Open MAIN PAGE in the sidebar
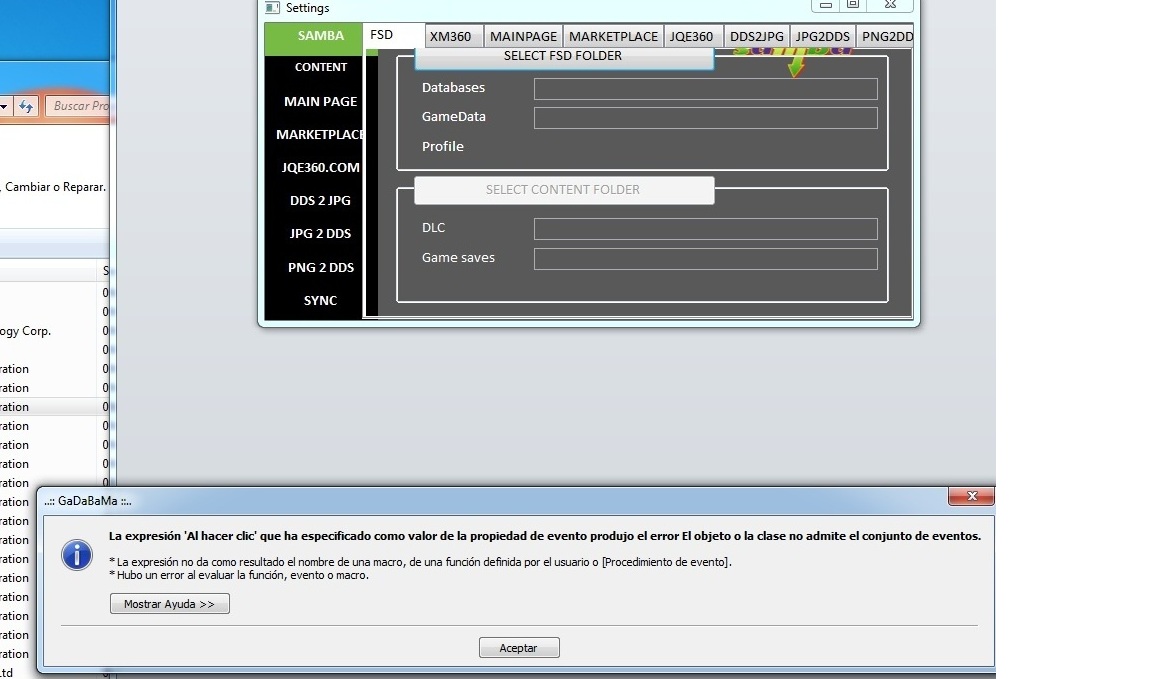 tap(320, 101)
